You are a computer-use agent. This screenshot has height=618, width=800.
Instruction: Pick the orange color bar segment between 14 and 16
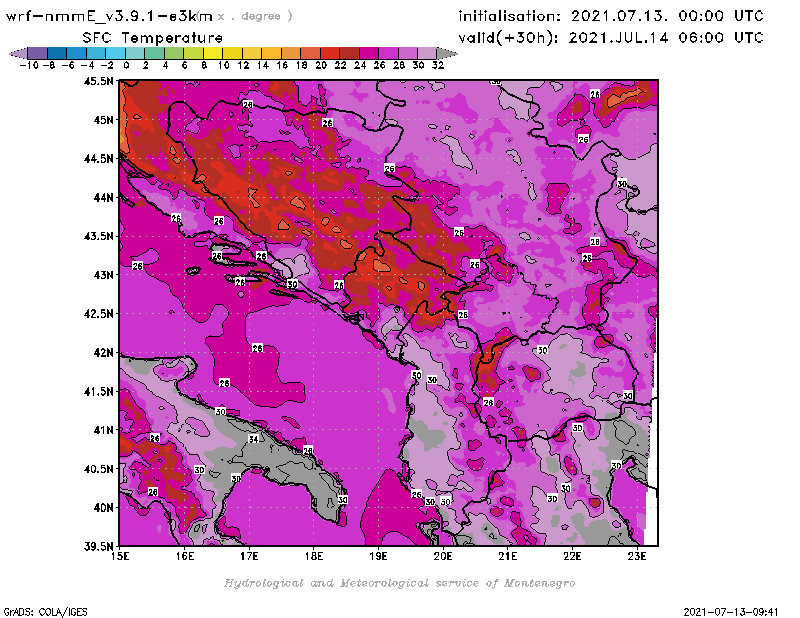271,53
